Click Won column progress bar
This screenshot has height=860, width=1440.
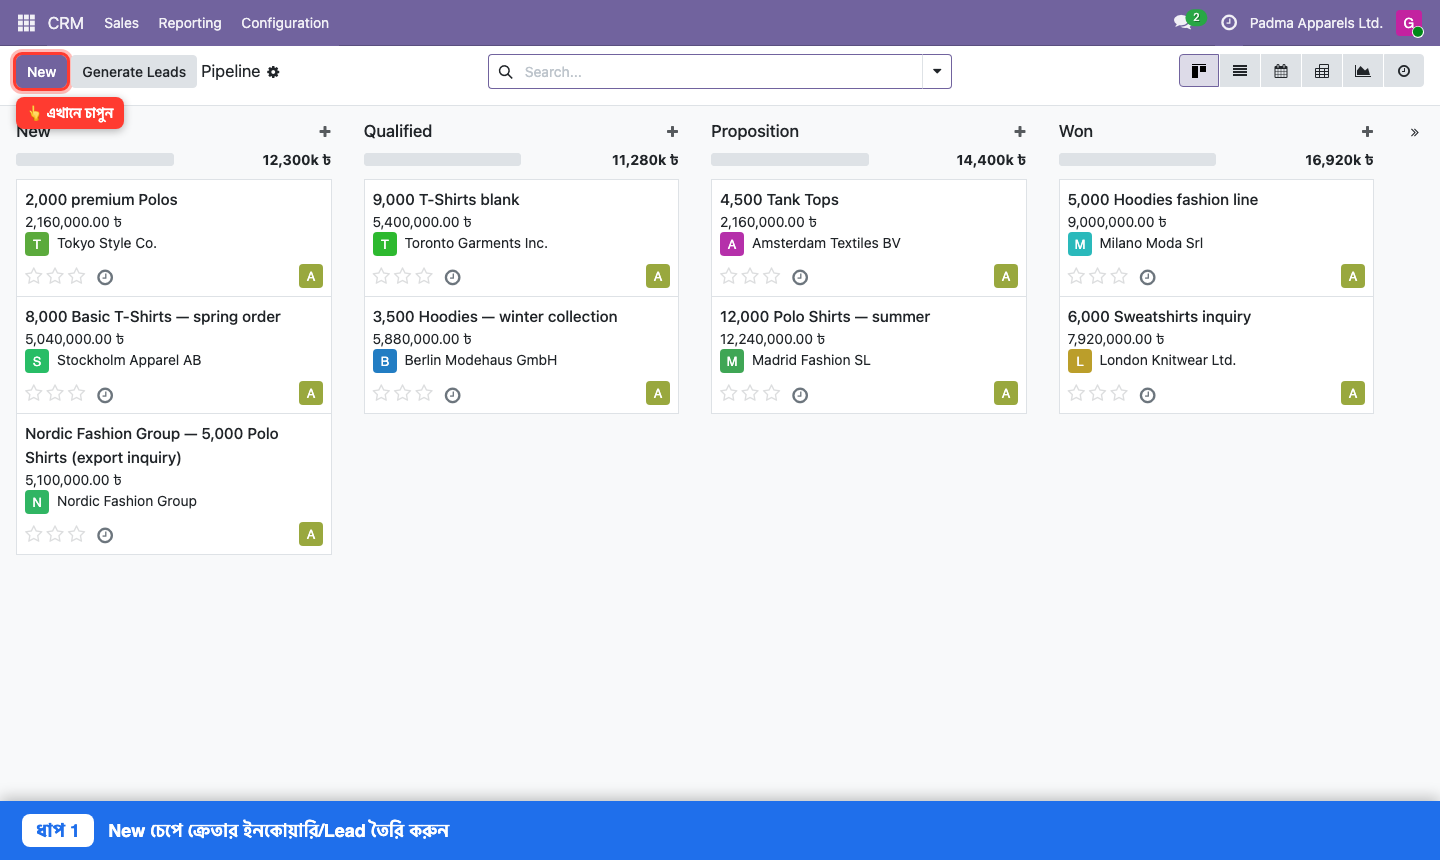[x=1137, y=160]
